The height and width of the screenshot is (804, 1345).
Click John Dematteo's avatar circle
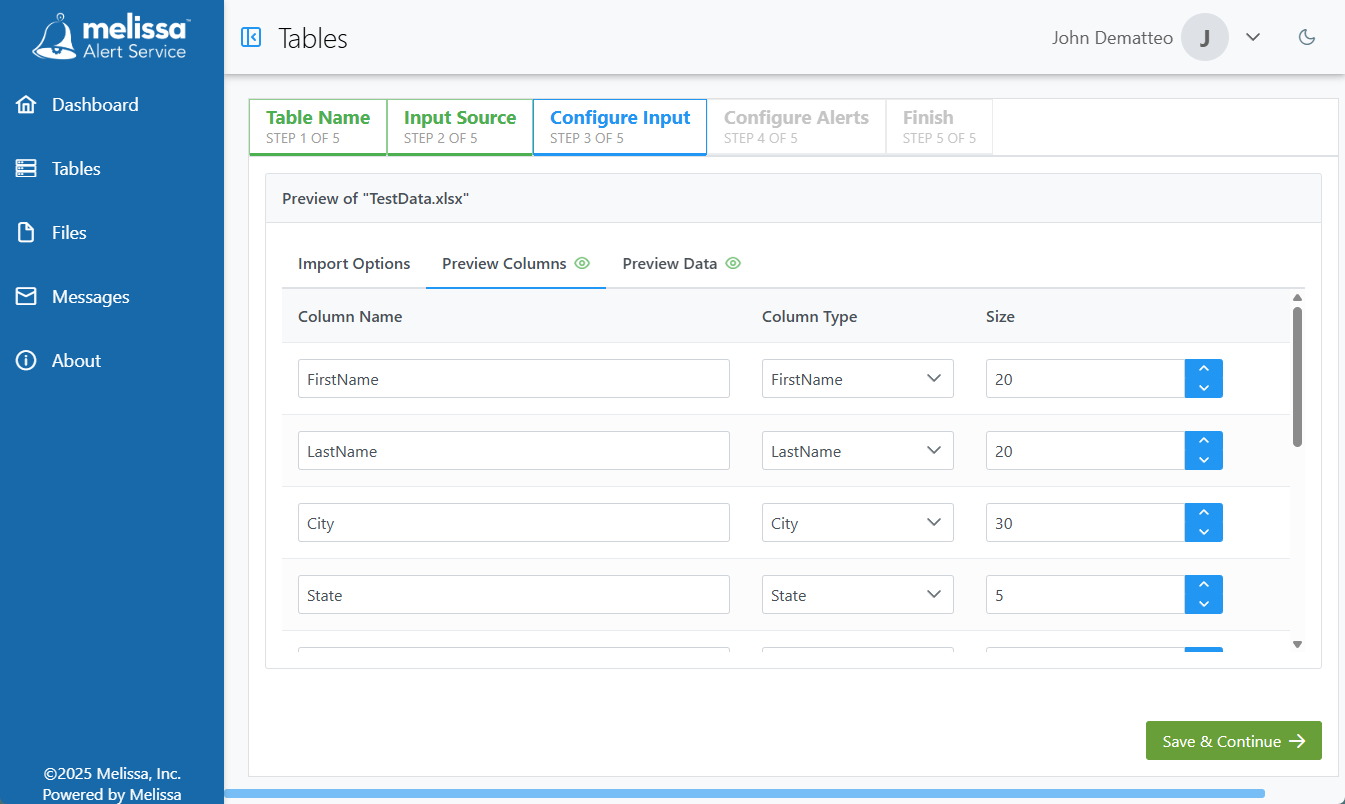coord(1205,36)
